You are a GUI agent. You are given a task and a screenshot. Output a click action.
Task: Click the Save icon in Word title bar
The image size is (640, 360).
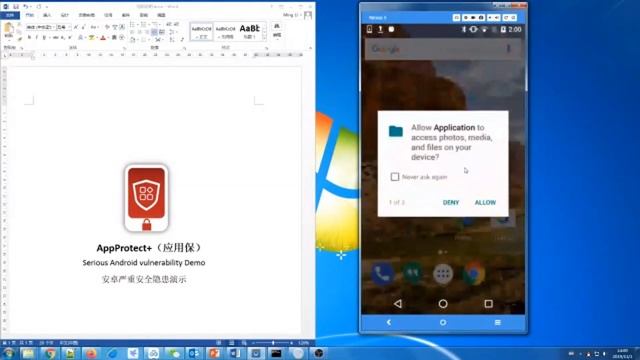click(x=16, y=7)
